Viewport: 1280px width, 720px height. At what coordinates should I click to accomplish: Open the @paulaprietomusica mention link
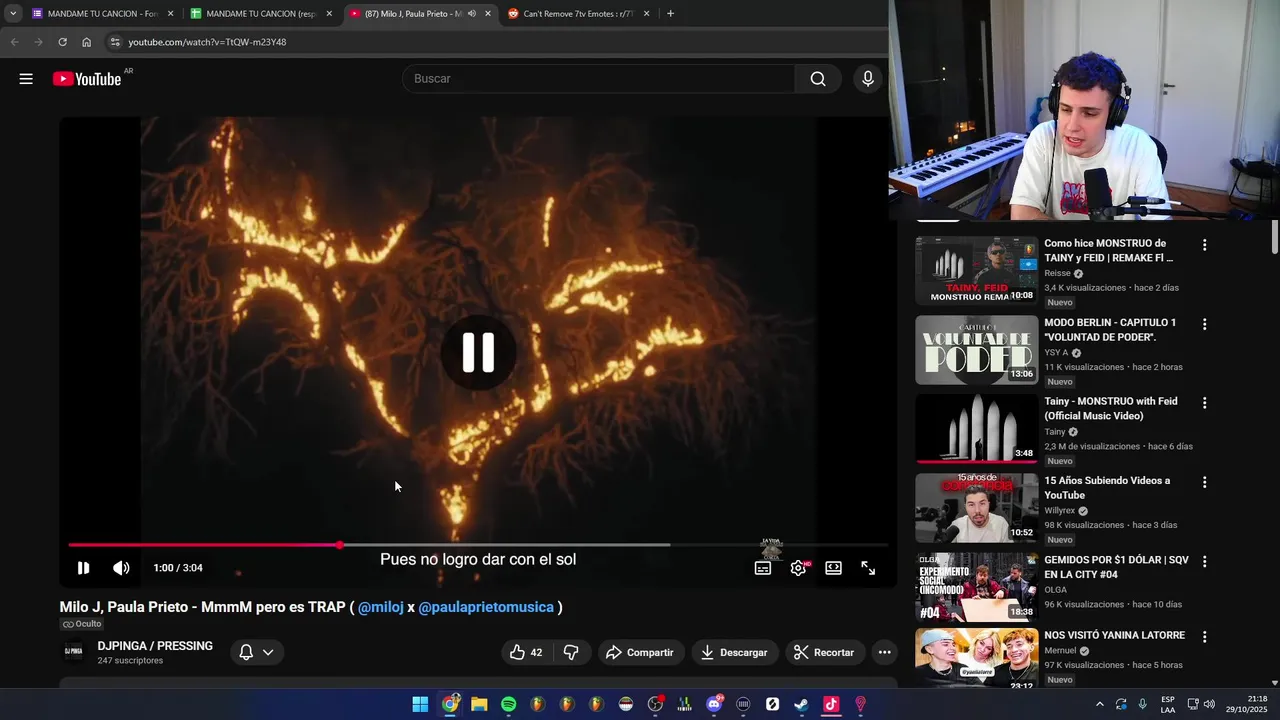(x=486, y=607)
